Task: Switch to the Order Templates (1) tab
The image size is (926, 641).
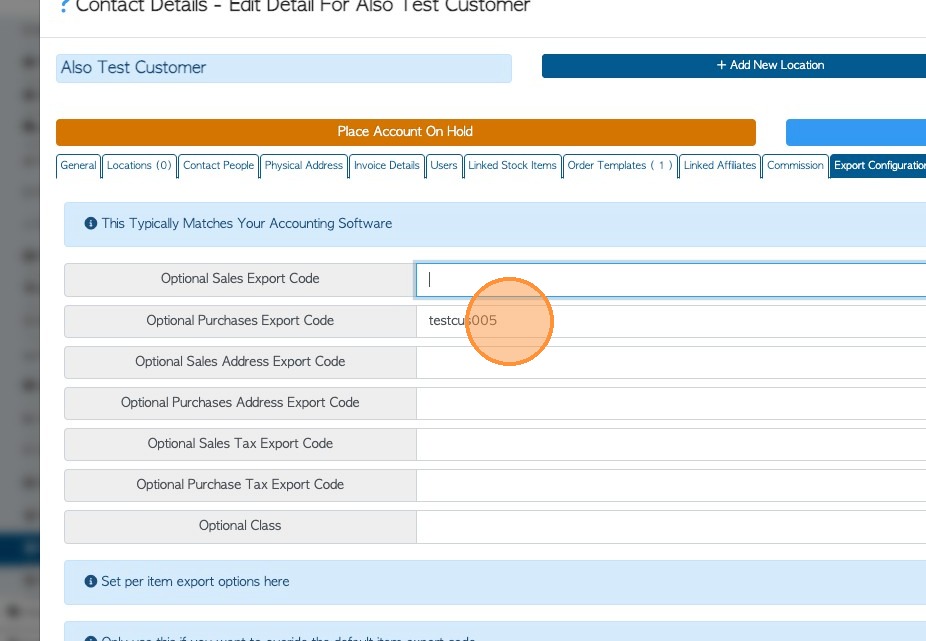Action: pyautogui.click(x=620, y=165)
